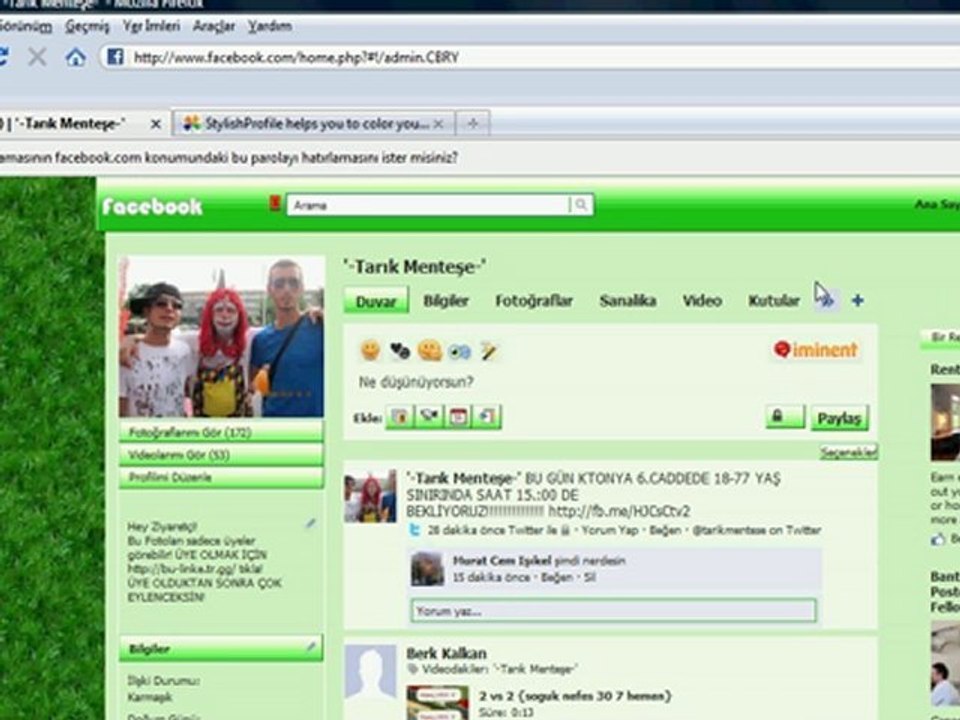Close the Tarık Menteşe browser tab
Viewport: 960px width, 720px height.
pyautogui.click(x=156, y=124)
